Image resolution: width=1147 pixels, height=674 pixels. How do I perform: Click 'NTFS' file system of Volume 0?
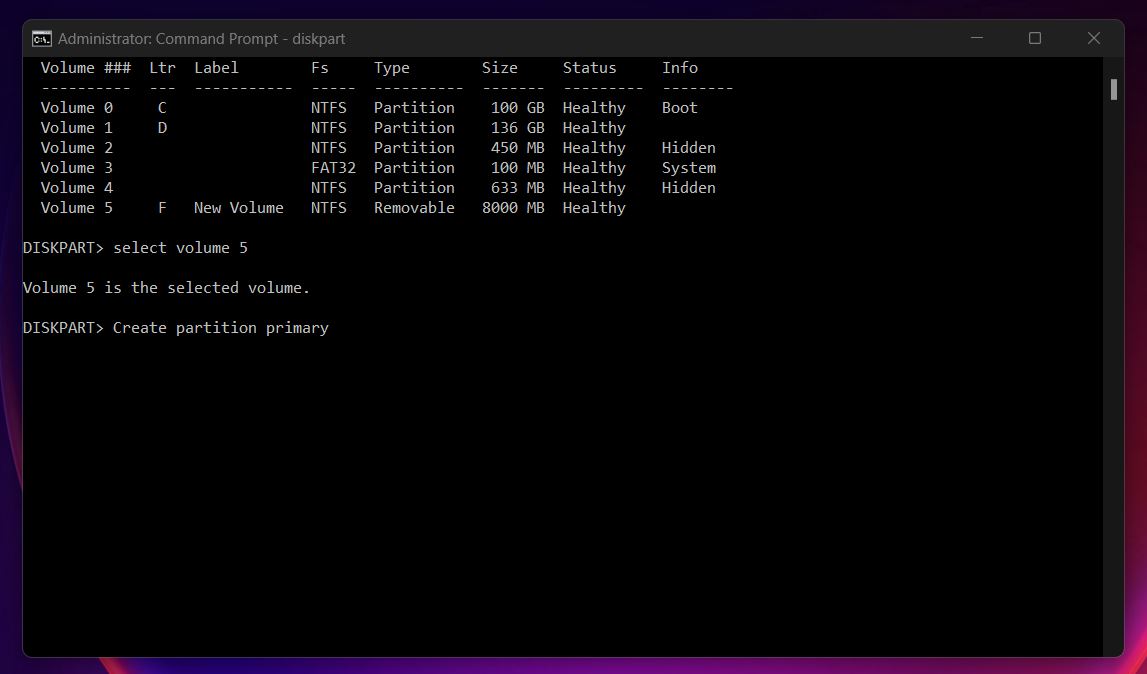328,108
